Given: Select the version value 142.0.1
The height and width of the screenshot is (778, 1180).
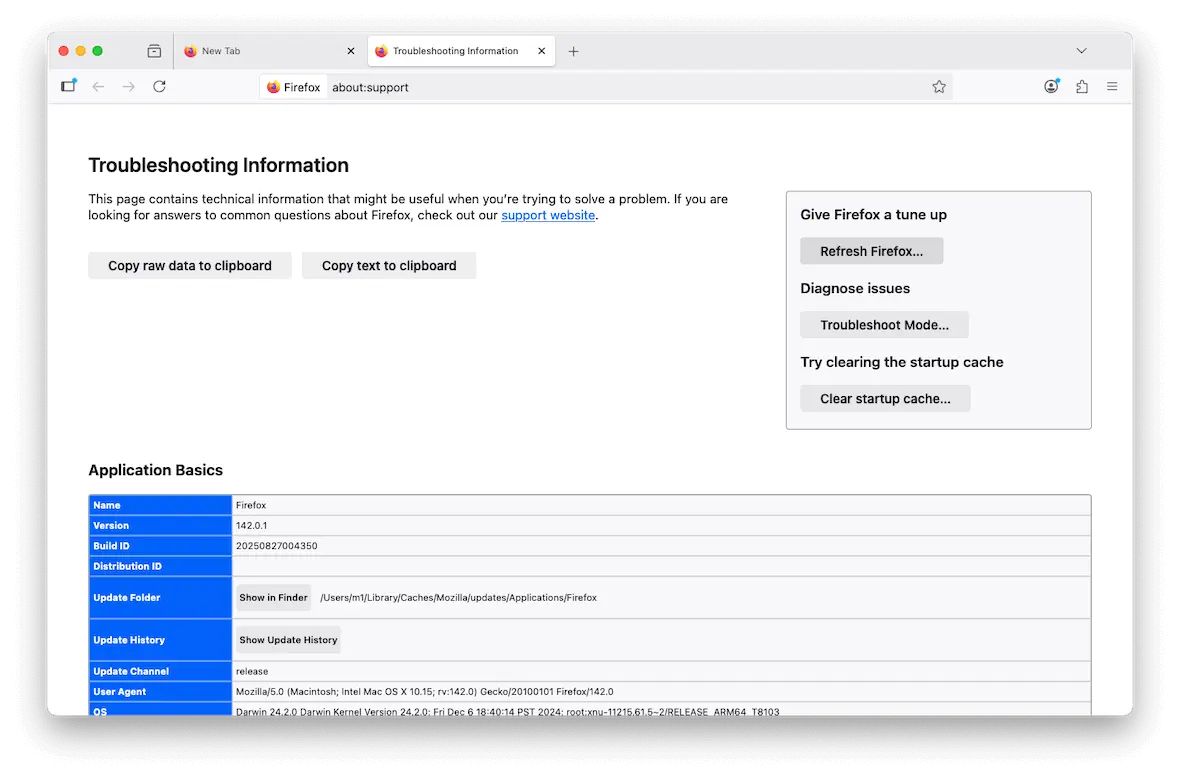Looking at the screenshot, I should click(x=251, y=525).
